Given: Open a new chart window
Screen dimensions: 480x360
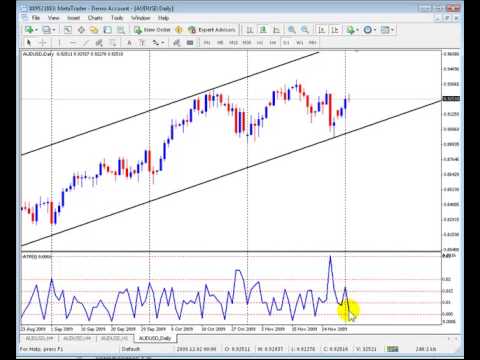Looking at the screenshot, I should click(29, 30).
